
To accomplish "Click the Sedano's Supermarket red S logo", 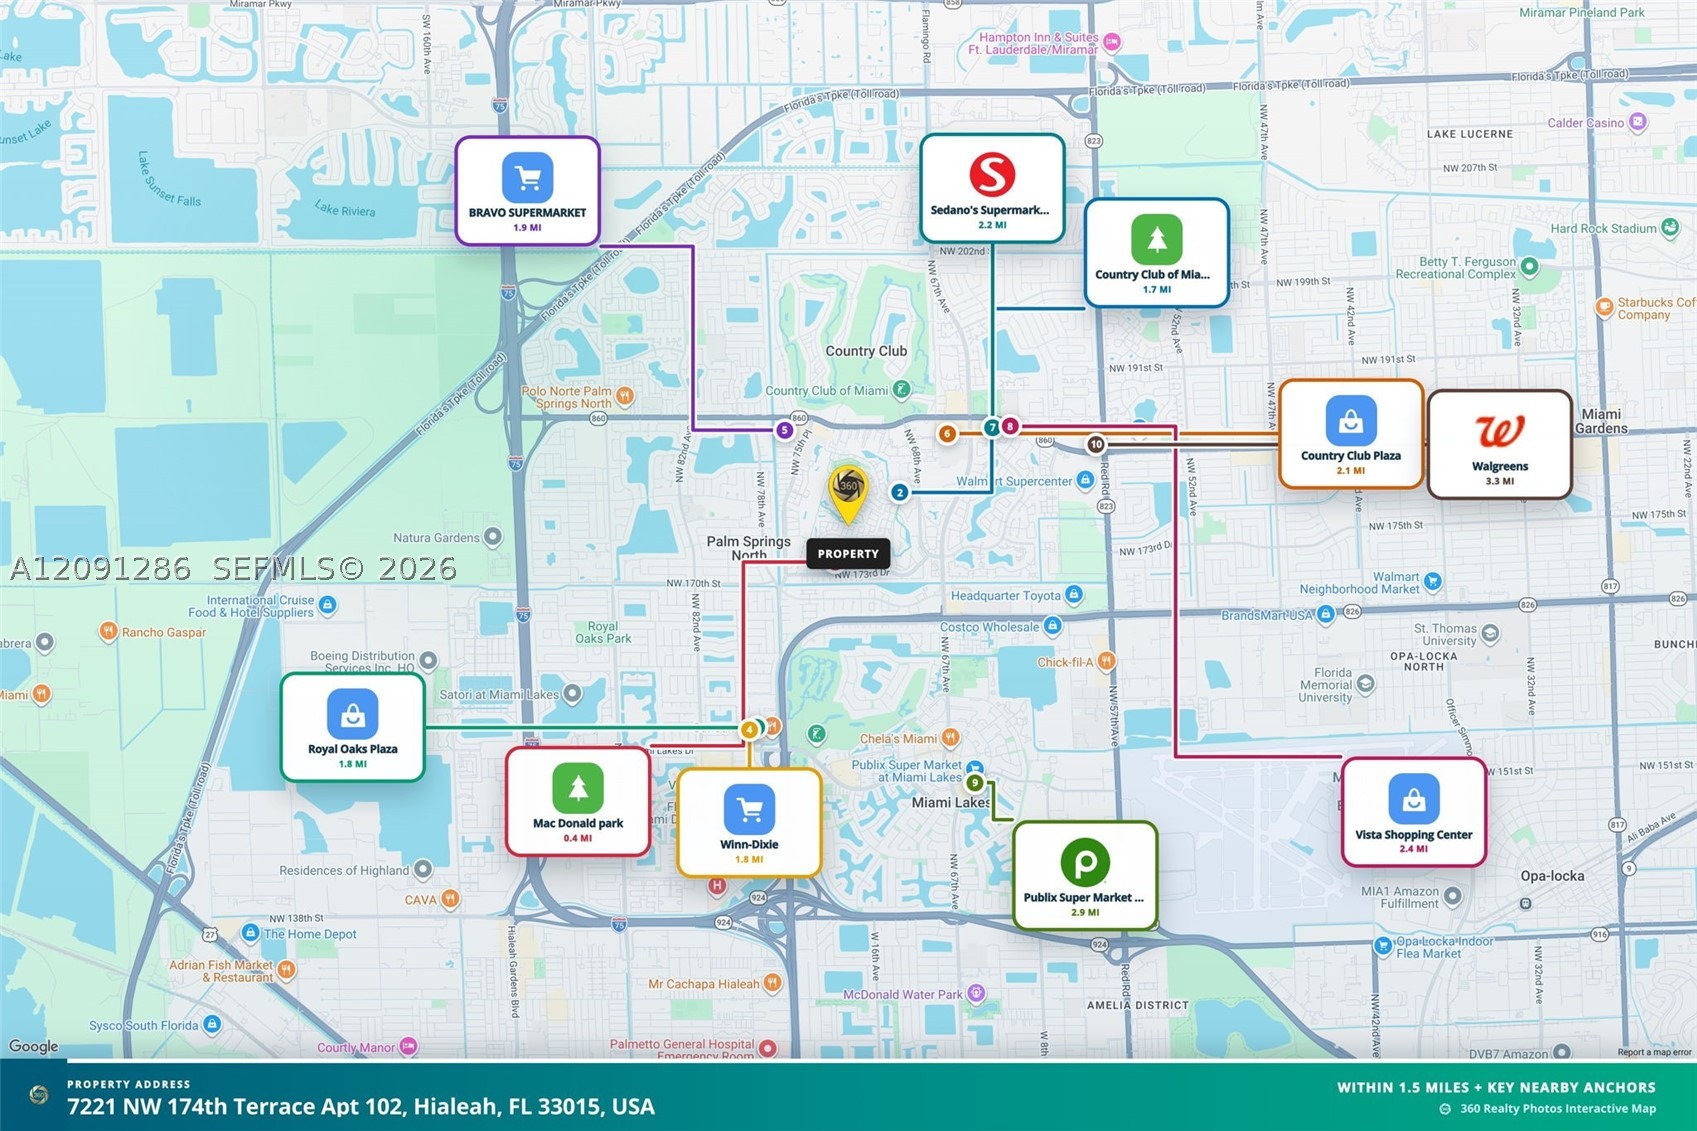I will [x=992, y=174].
